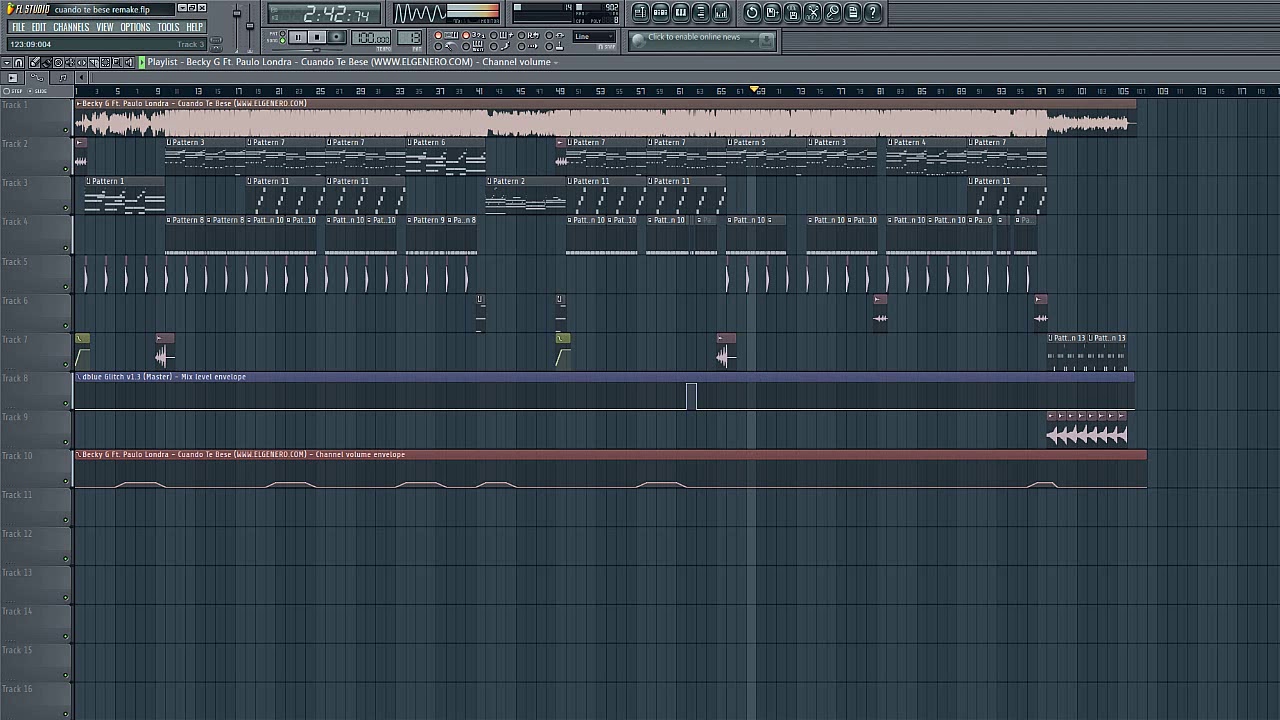This screenshot has height=720, width=1280.
Task: Open the audio editor scissors icon
Action: 813,12
